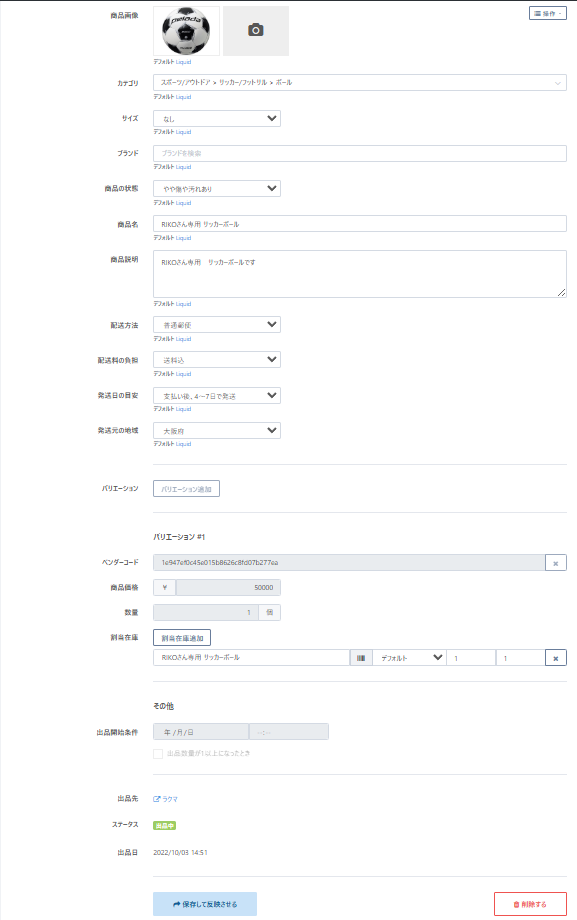Open the soccer ball product thumbnail
Viewport: 577px width, 920px height.
[186, 31]
